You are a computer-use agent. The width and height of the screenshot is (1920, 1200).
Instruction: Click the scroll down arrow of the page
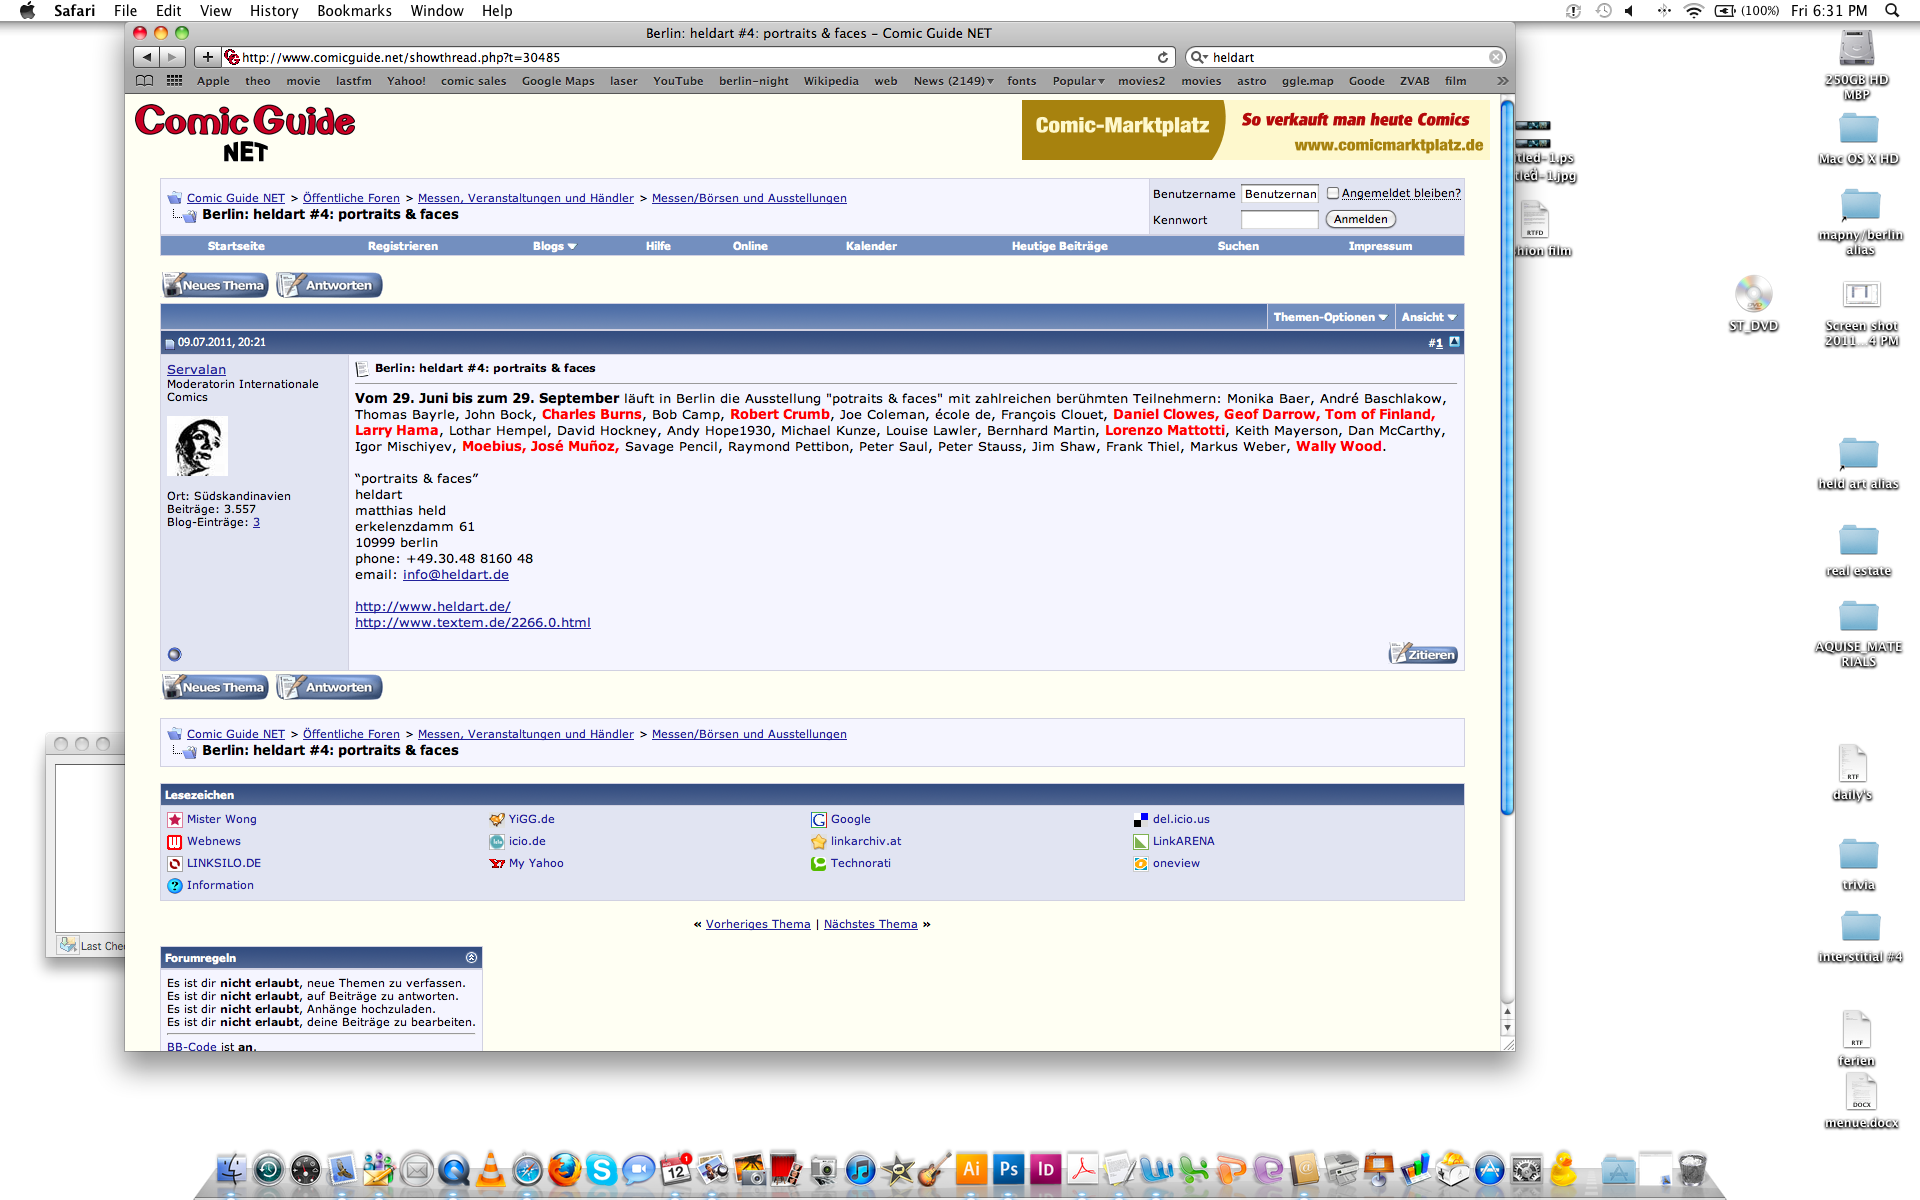click(1507, 1027)
